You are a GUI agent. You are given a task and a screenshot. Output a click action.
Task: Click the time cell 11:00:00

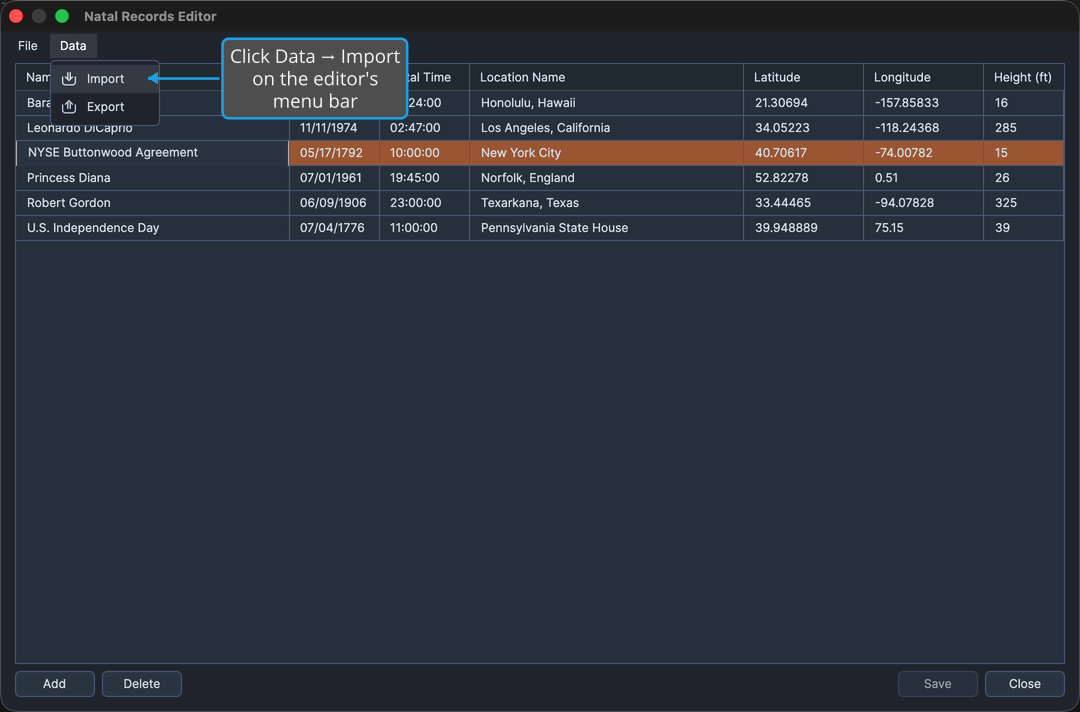[x=424, y=228]
